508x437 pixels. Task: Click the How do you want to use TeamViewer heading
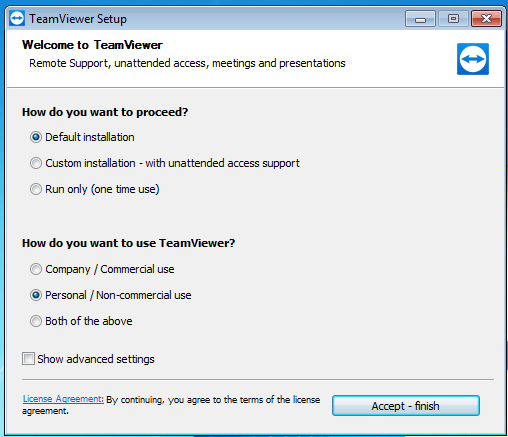click(x=128, y=243)
